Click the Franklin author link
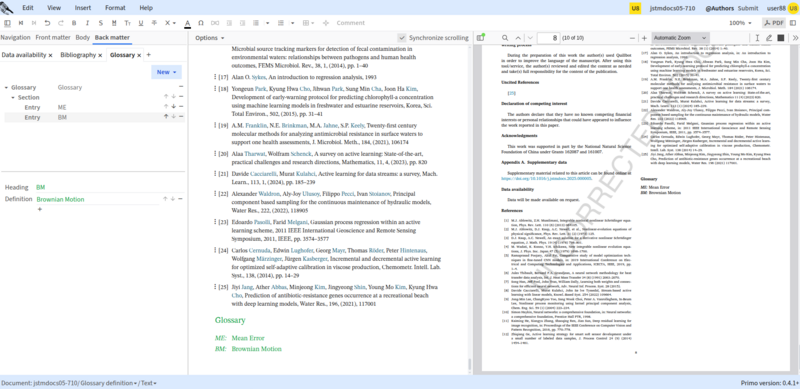The width and height of the screenshot is (800, 389). point(256,126)
